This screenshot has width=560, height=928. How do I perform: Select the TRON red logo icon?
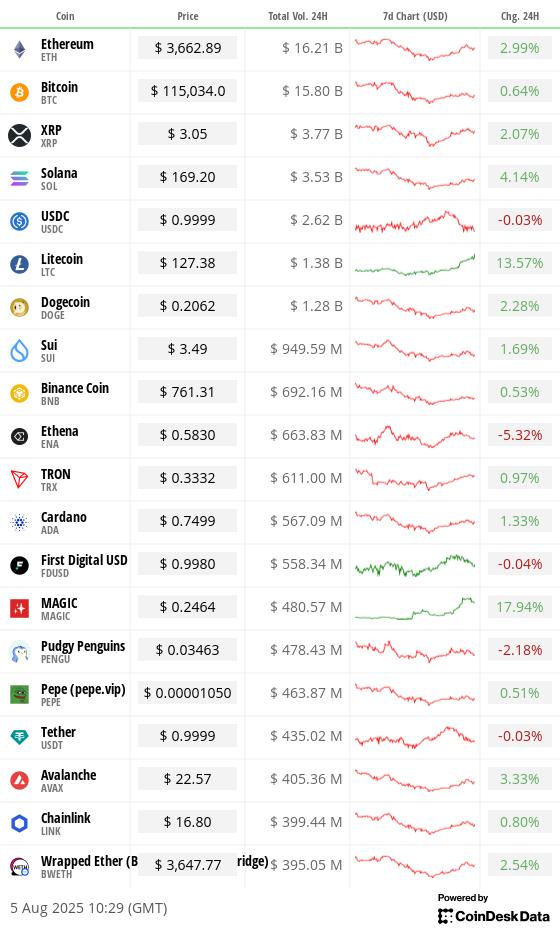[20, 479]
